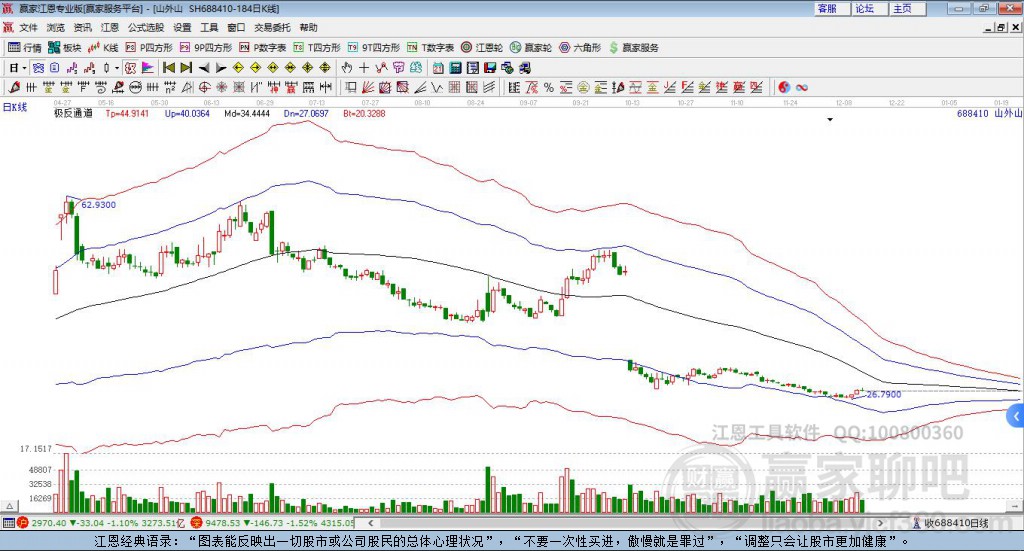Open the 公式选股 menu
The width and height of the screenshot is (1024, 551).
click(x=146, y=27)
